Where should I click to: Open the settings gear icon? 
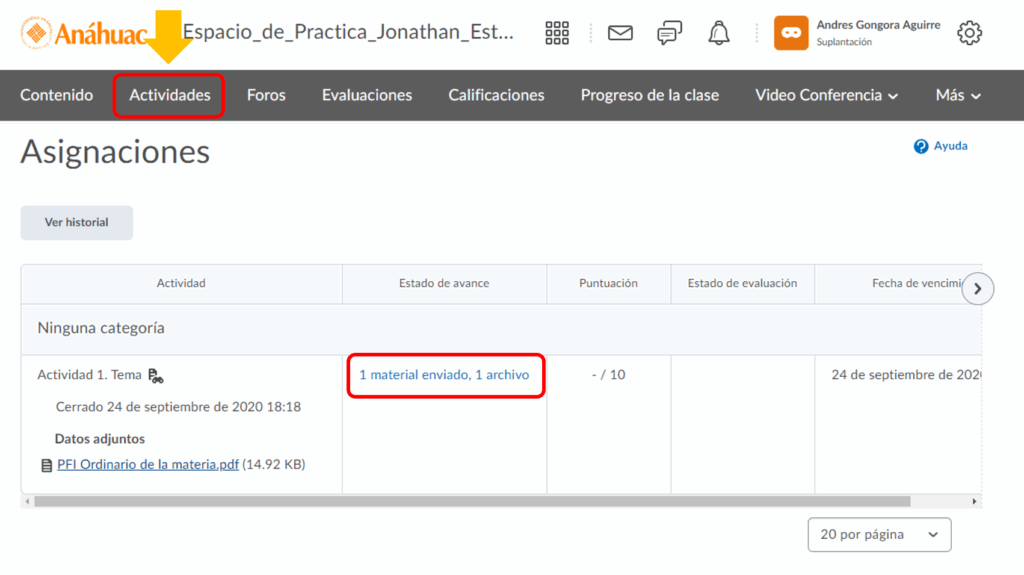969,33
